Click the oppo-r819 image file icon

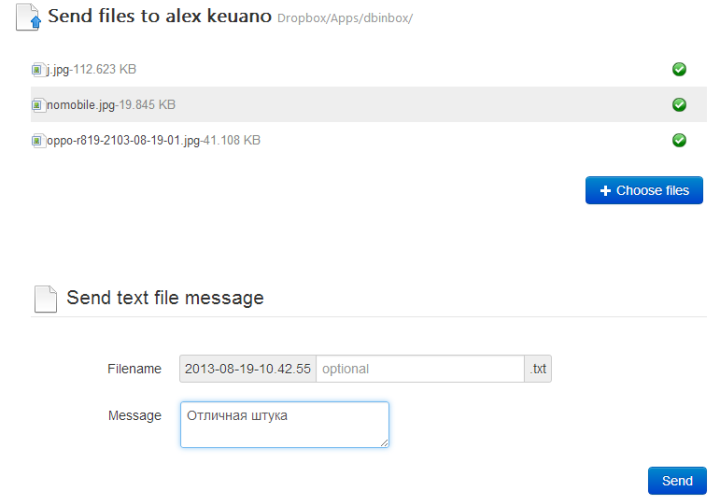[x=38, y=141]
